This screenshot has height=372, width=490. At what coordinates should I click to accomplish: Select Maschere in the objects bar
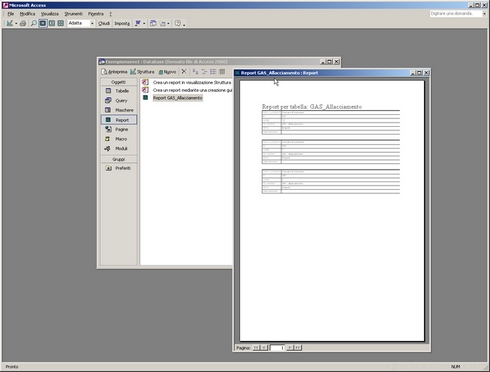[119, 110]
